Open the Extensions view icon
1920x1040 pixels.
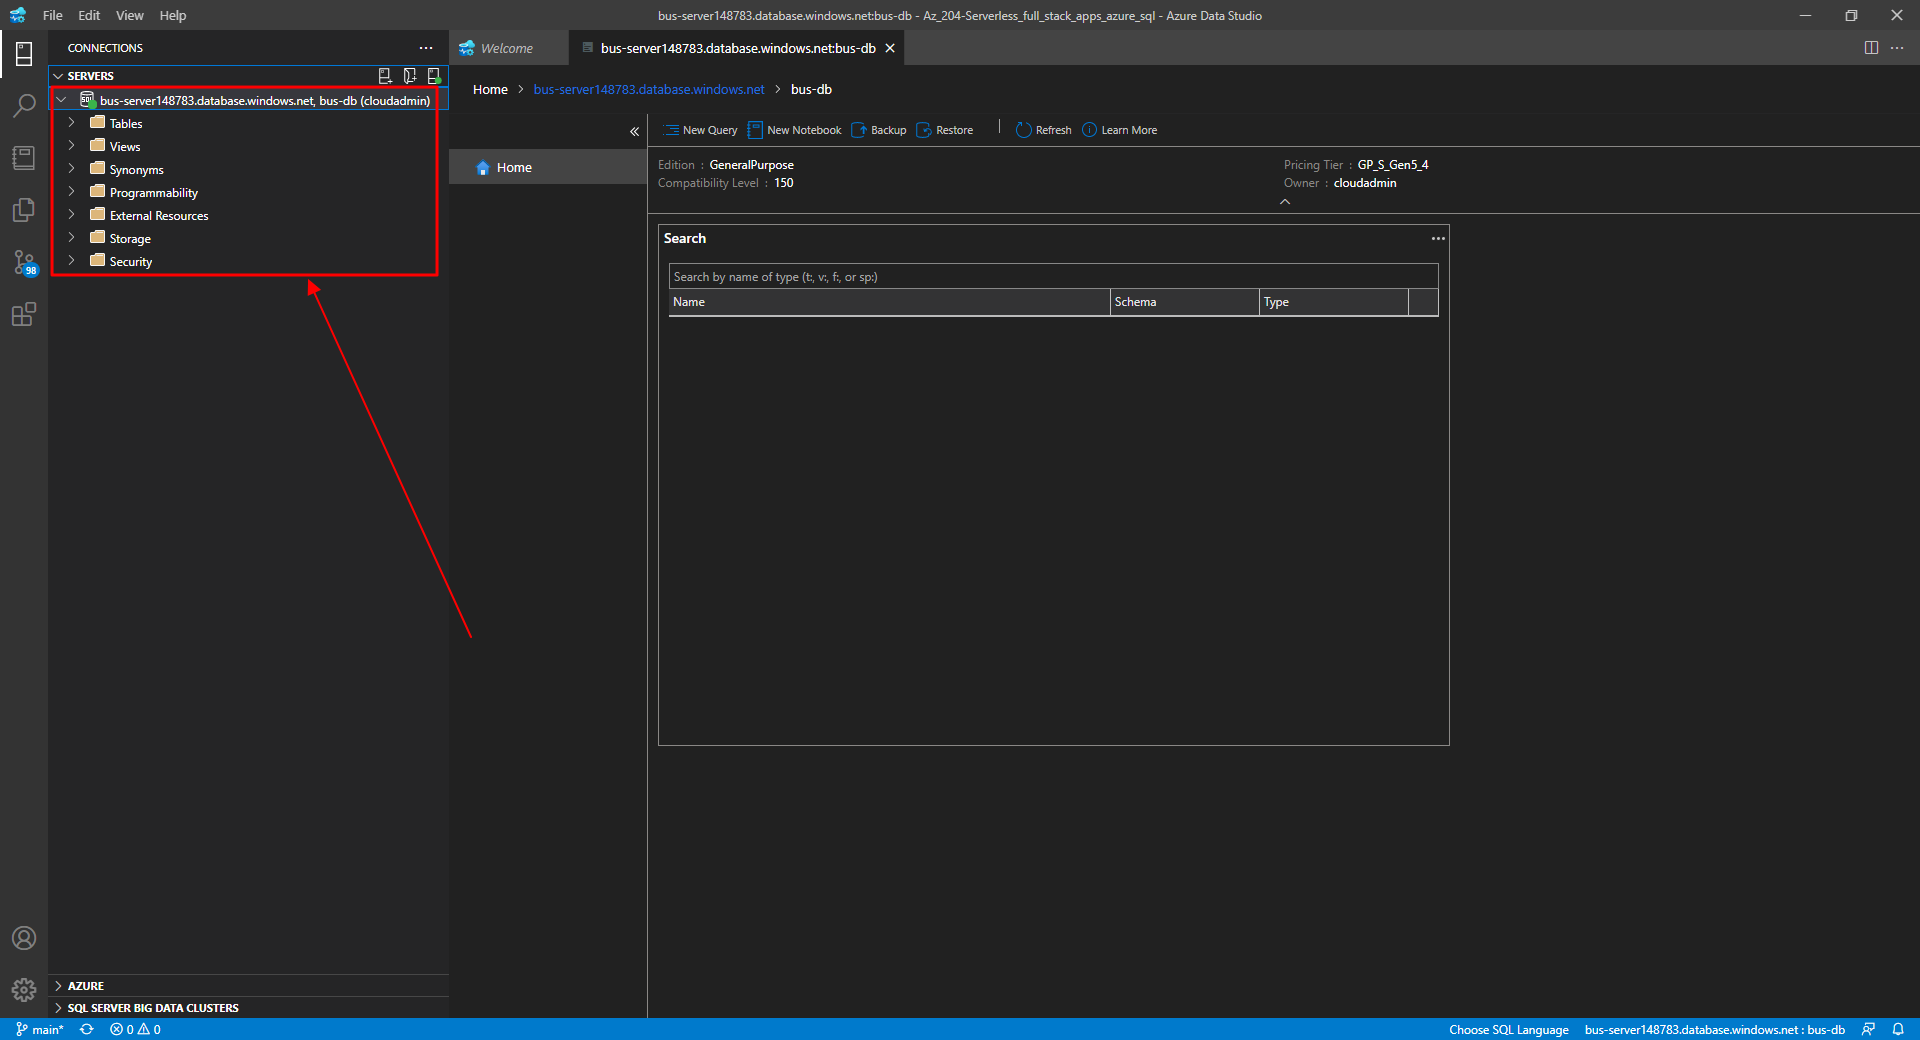(x=24, y=314)
